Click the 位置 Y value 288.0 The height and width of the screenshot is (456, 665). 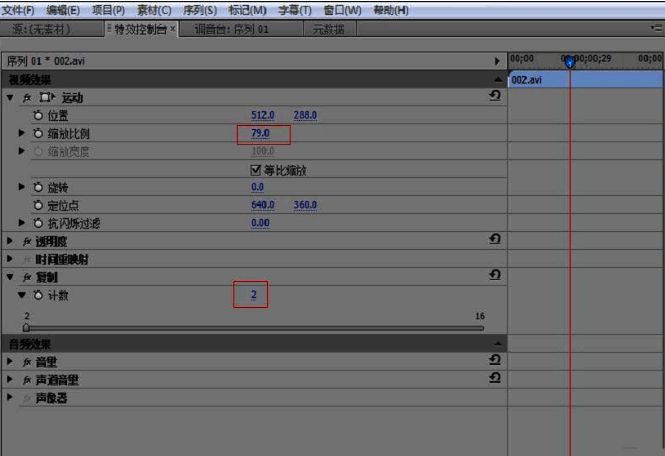point(305,115)
